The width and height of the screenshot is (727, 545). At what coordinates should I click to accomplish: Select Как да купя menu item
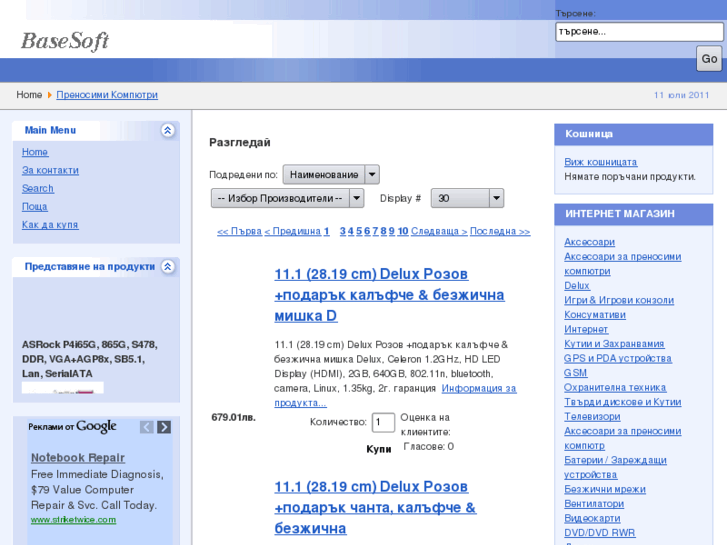[x=50, y=224]
